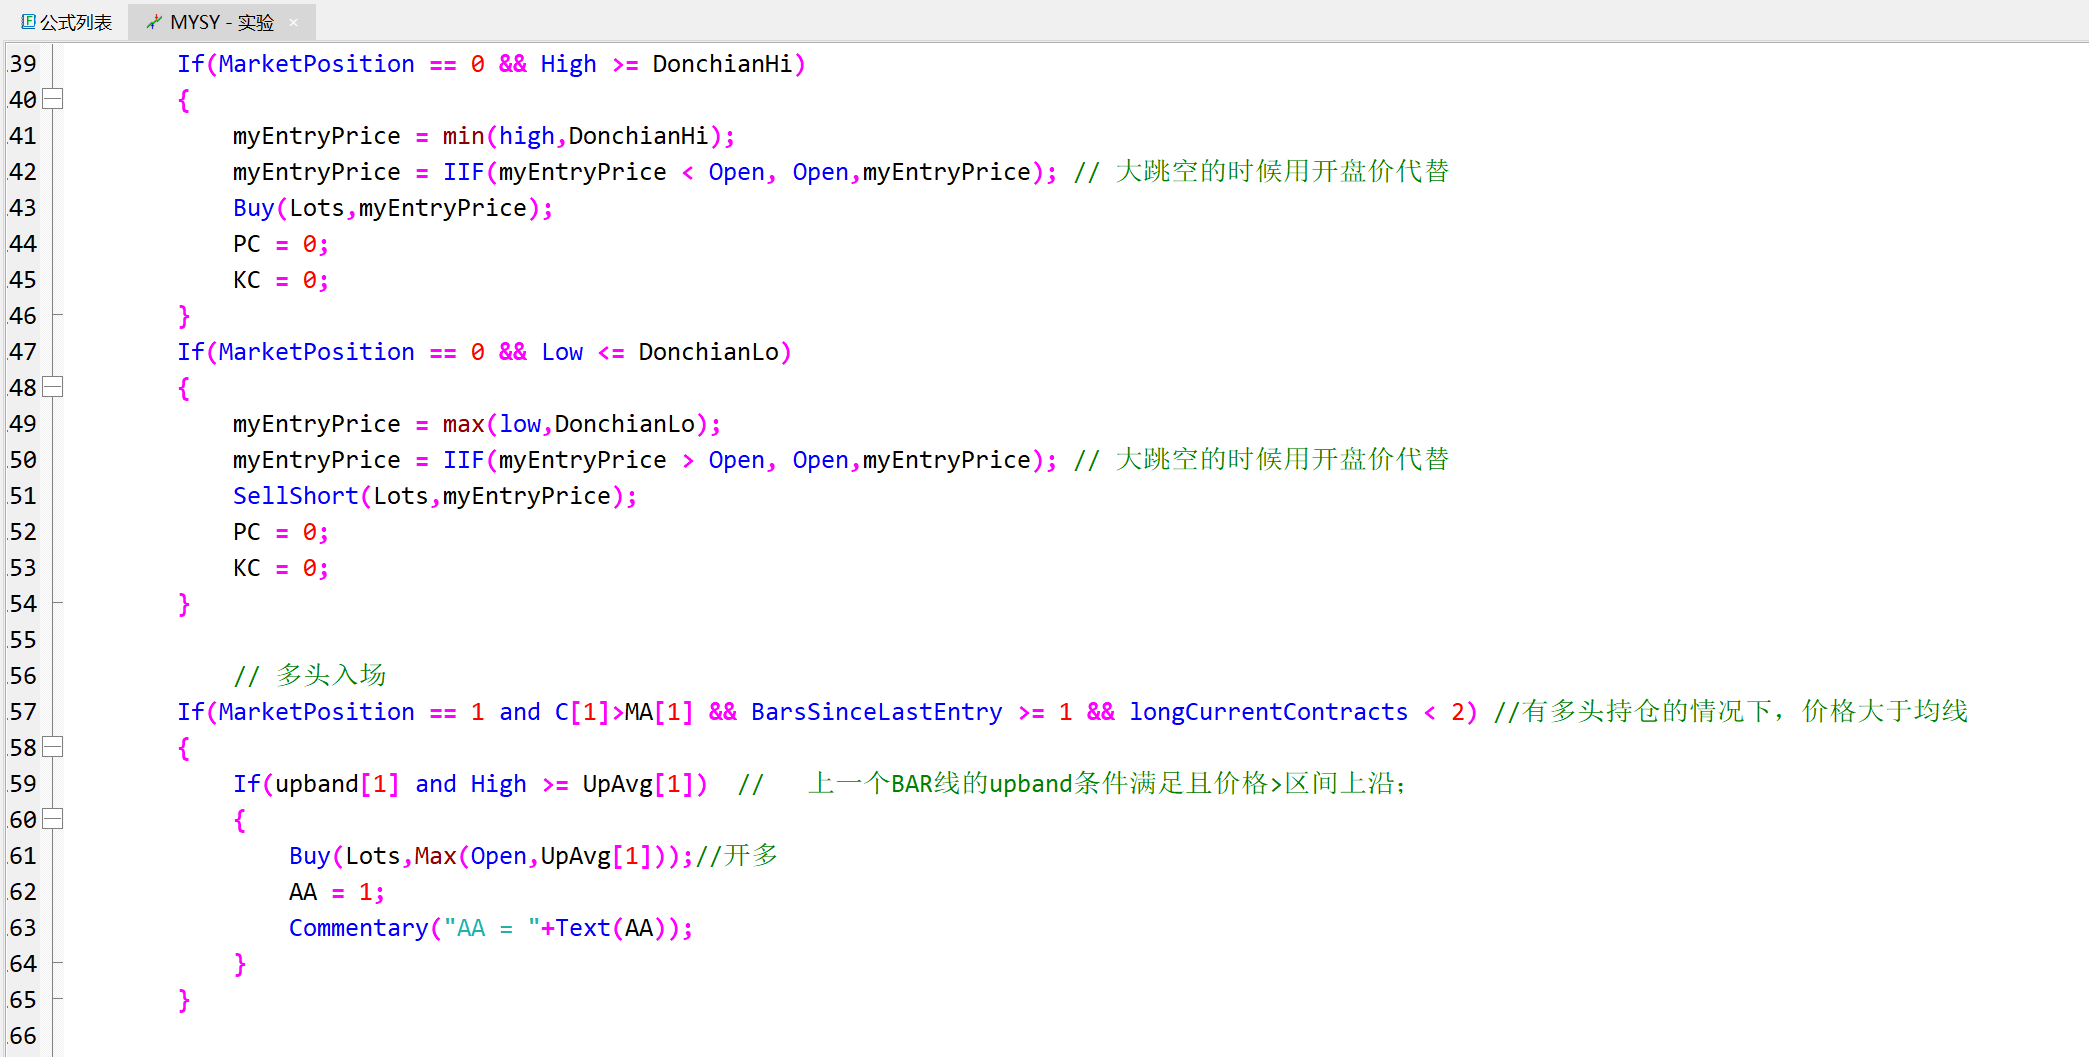Click closing brace on line 65
This screenshot has height=1057, width=2089.
tap(183, 1000)
